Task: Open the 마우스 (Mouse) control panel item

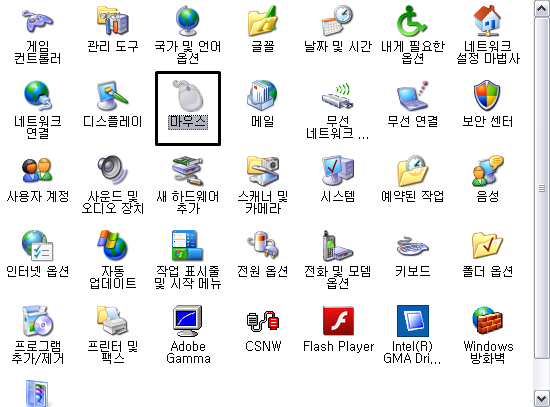Action: pyautogui.click(x=188, y=95)
